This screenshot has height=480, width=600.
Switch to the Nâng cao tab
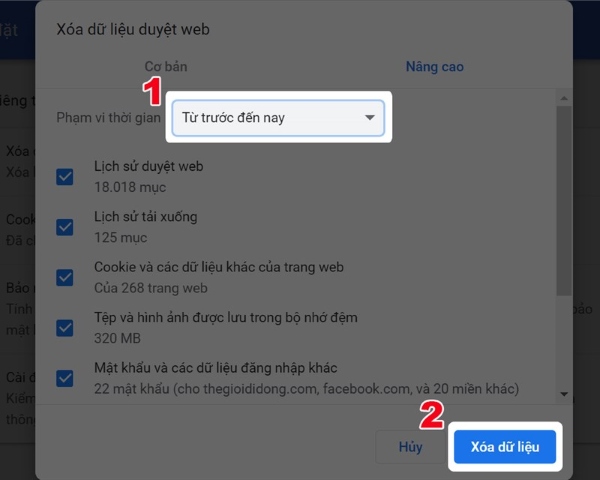434,67
